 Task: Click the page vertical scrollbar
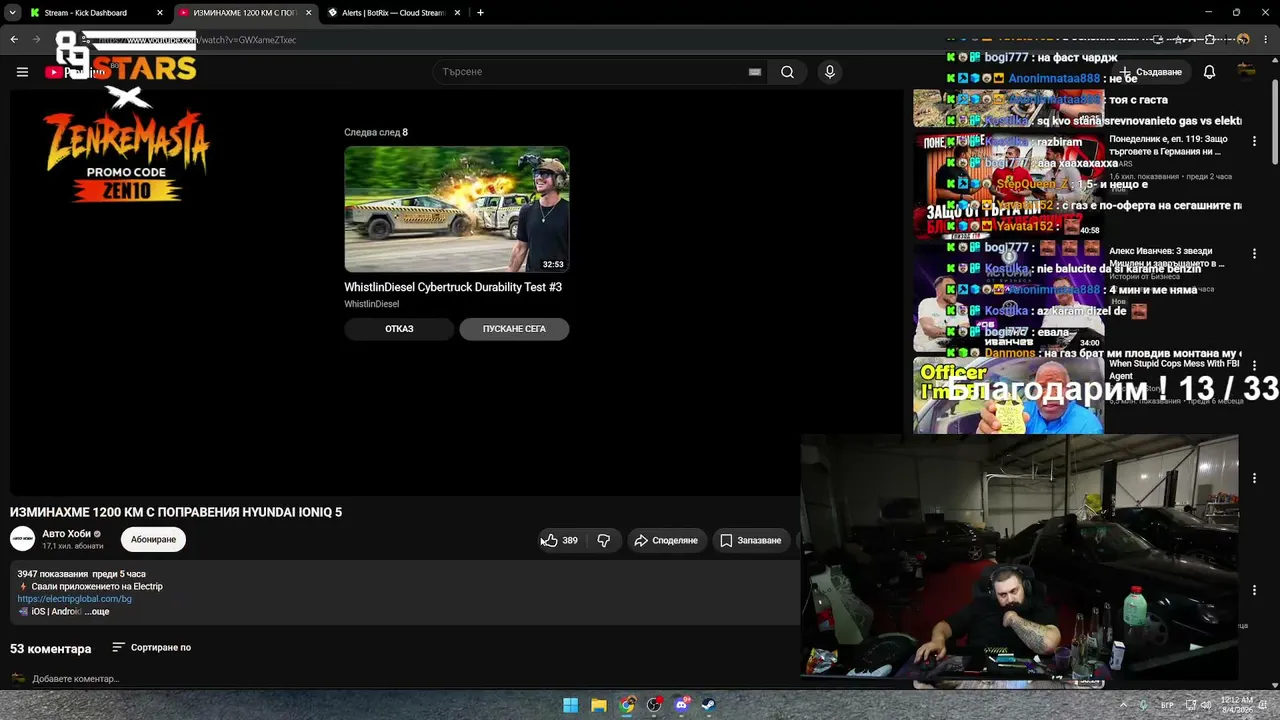1274,120
